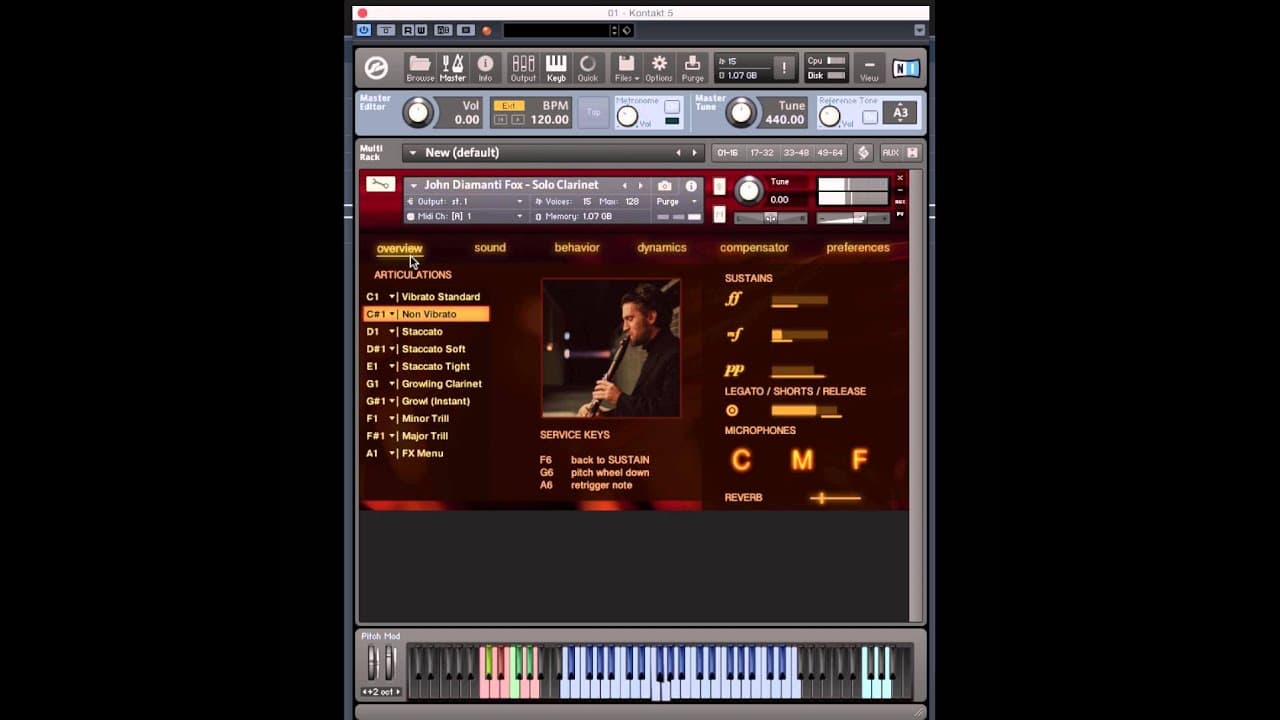Select the F far microphone

[x=859, y=460]
